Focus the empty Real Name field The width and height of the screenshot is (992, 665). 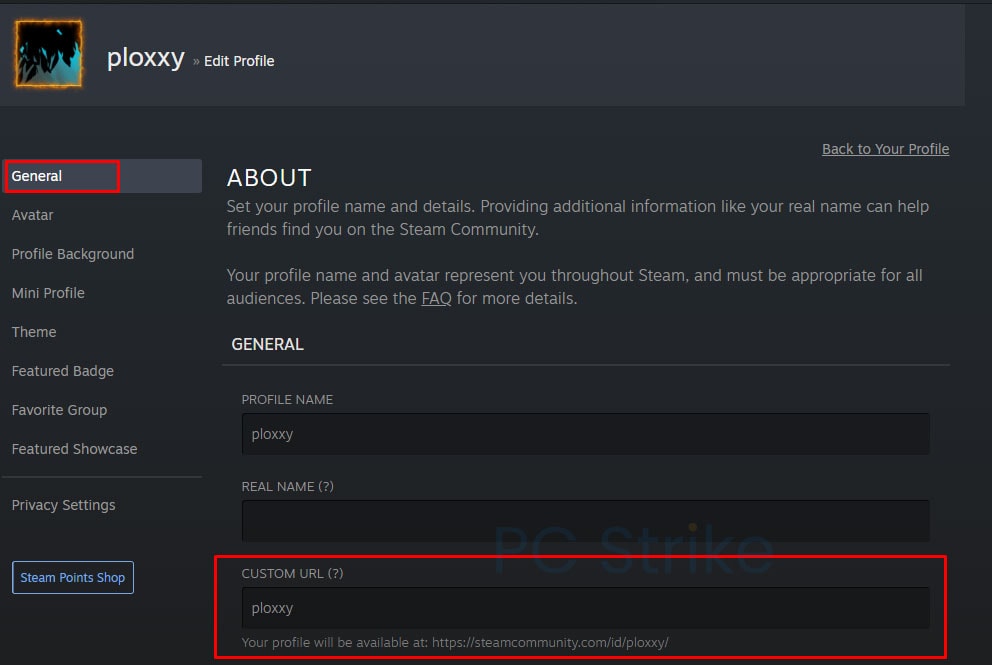(585, 521)
